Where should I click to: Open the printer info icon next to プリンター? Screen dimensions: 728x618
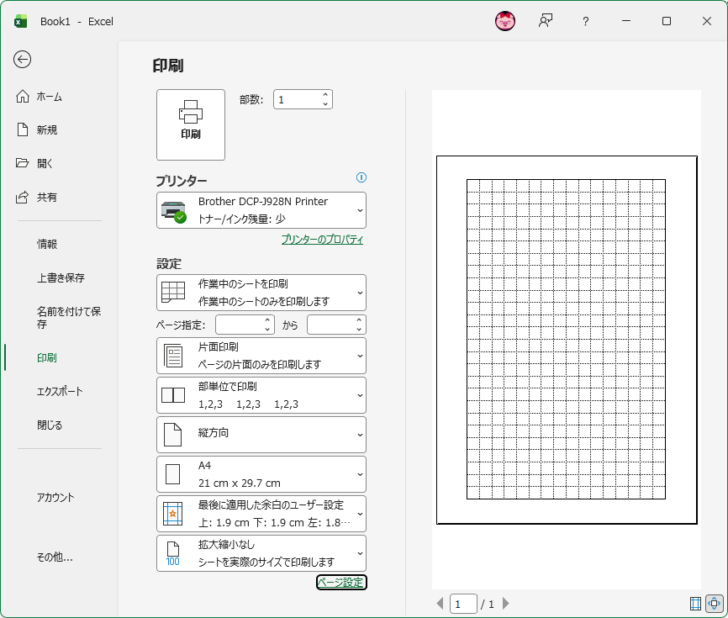(361, 177)
